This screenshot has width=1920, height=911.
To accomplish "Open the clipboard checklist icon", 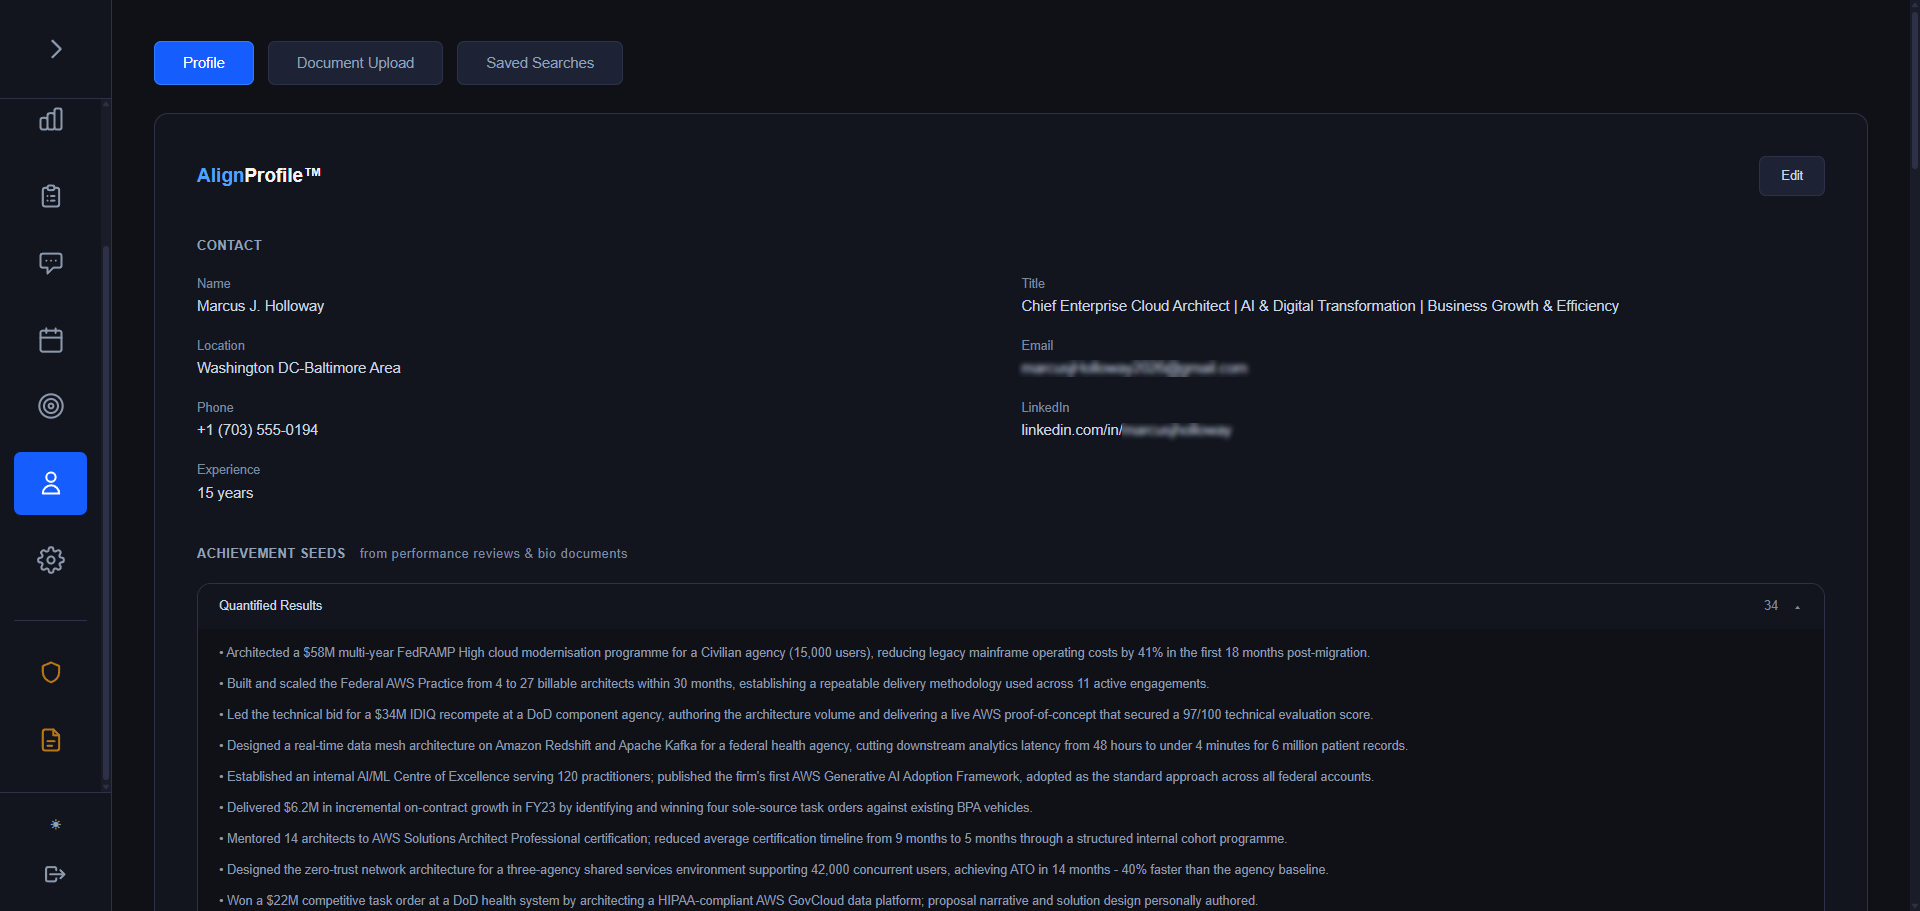I will (51, 196).
